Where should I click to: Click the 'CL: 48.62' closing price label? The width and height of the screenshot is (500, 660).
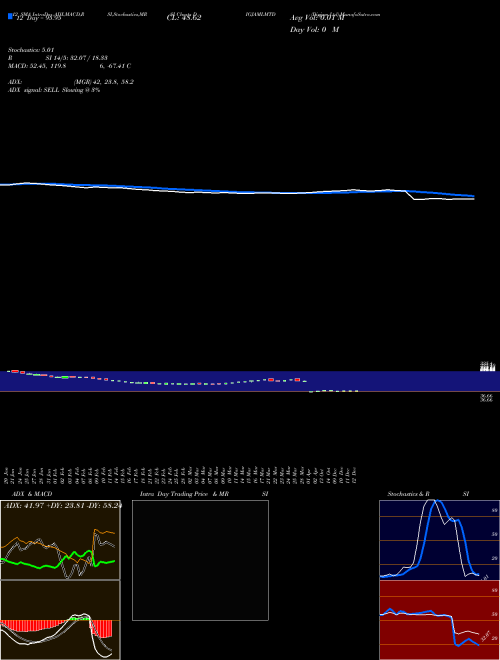[184, 18]
